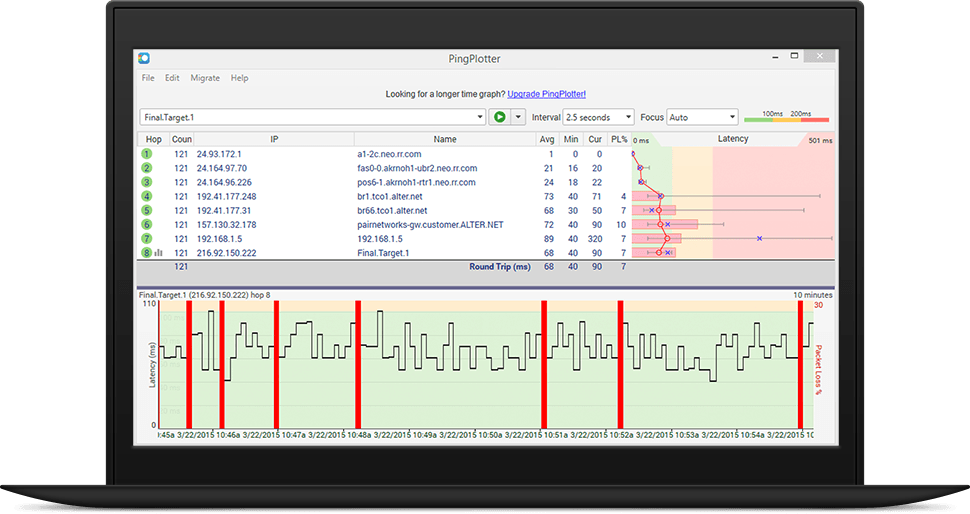Screen dimensions: 970x514
Task: Click the Name column header
Action: point(445,139)
